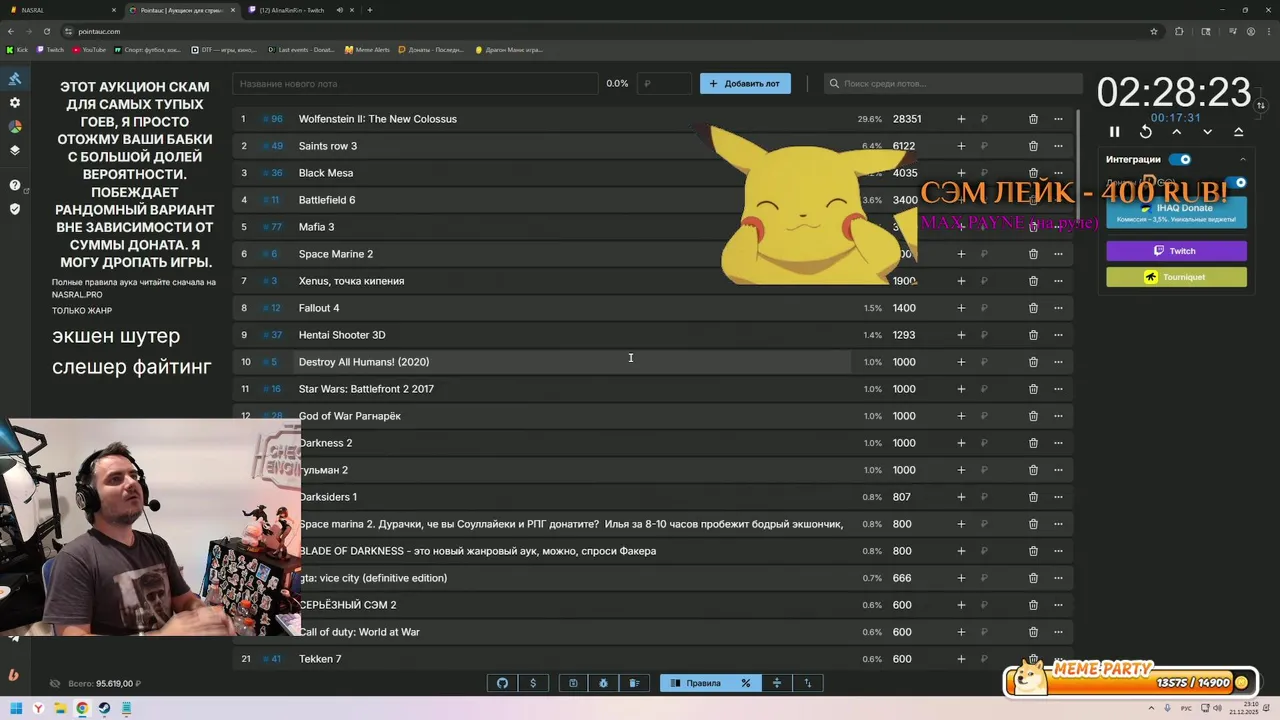Click the clear lots trash-list icon
1280x720 pixels.
(x=634, y=683)
